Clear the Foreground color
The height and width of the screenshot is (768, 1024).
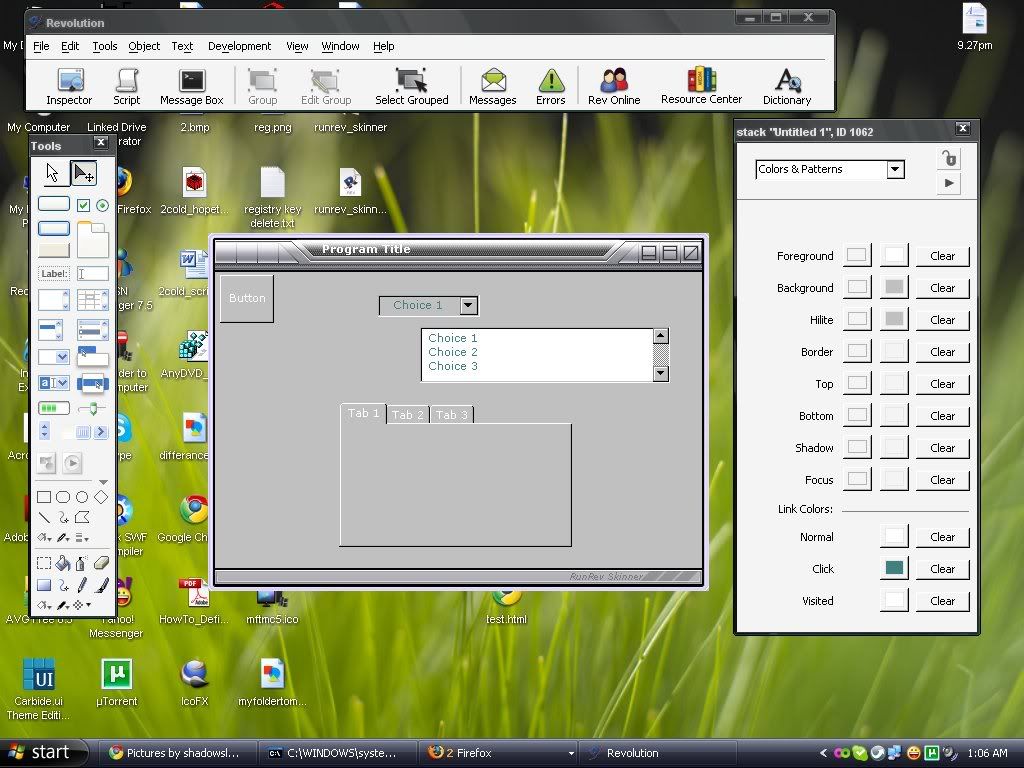pos(942,256)
